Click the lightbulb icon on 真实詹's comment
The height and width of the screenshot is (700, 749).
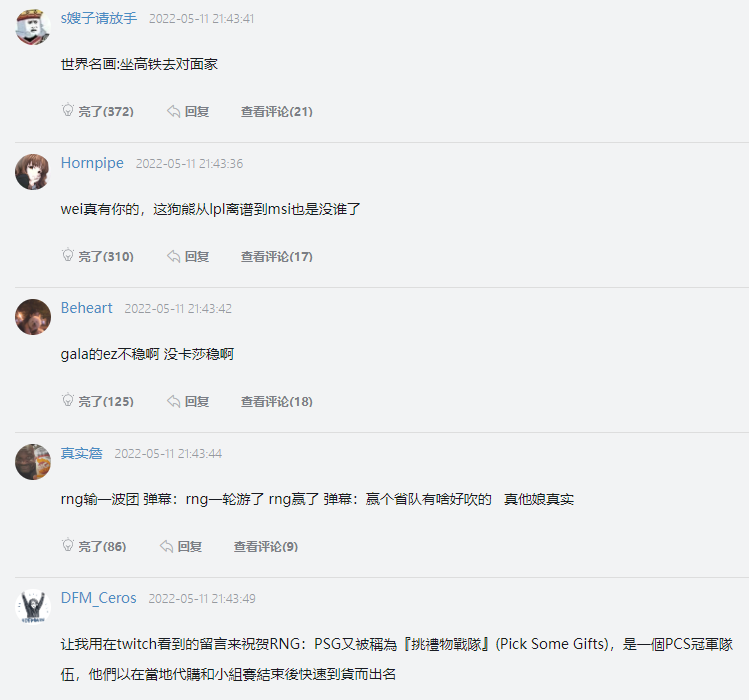click(x=68, y=546)
